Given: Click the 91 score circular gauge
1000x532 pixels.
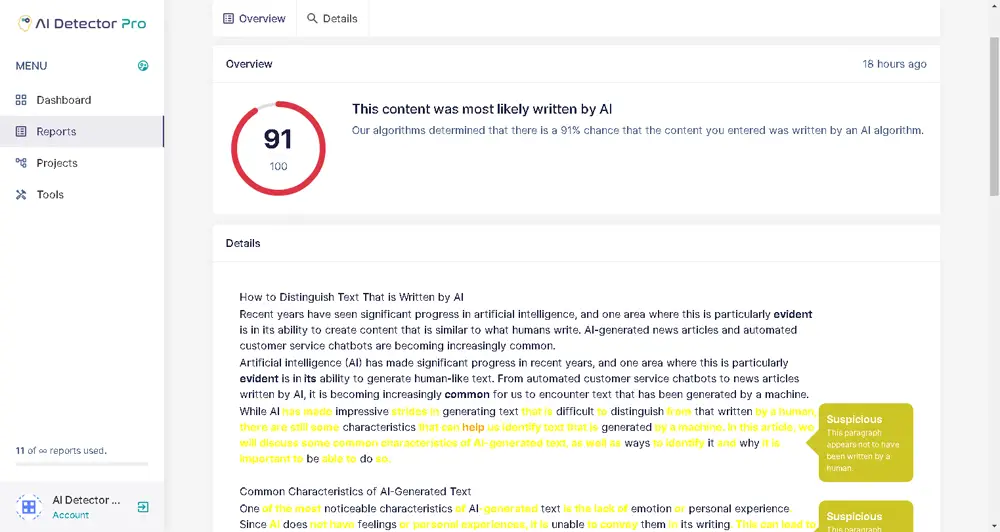Looking at the screenshot, I should tap(278, 149).
